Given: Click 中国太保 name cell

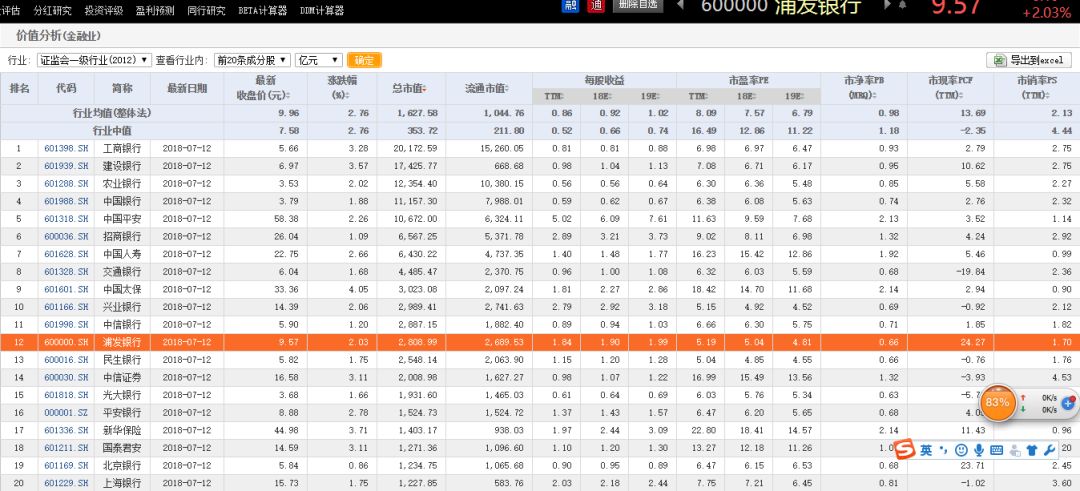Looking at the screenshot, I should tap(122, 289).
